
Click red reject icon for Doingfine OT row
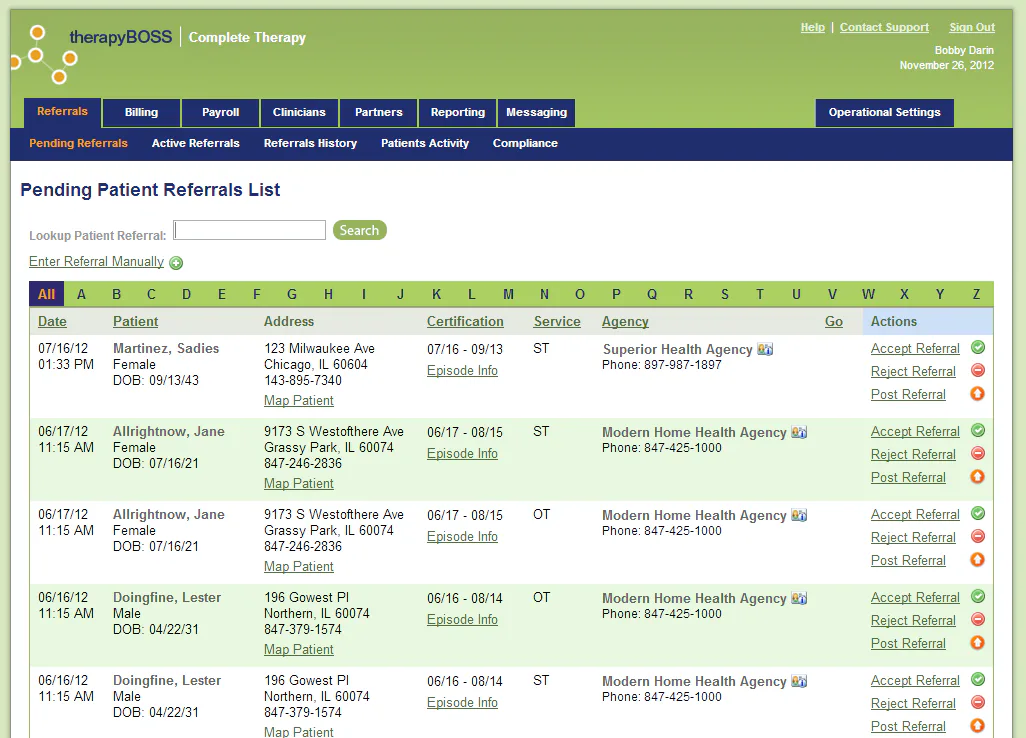pos(978,620)
